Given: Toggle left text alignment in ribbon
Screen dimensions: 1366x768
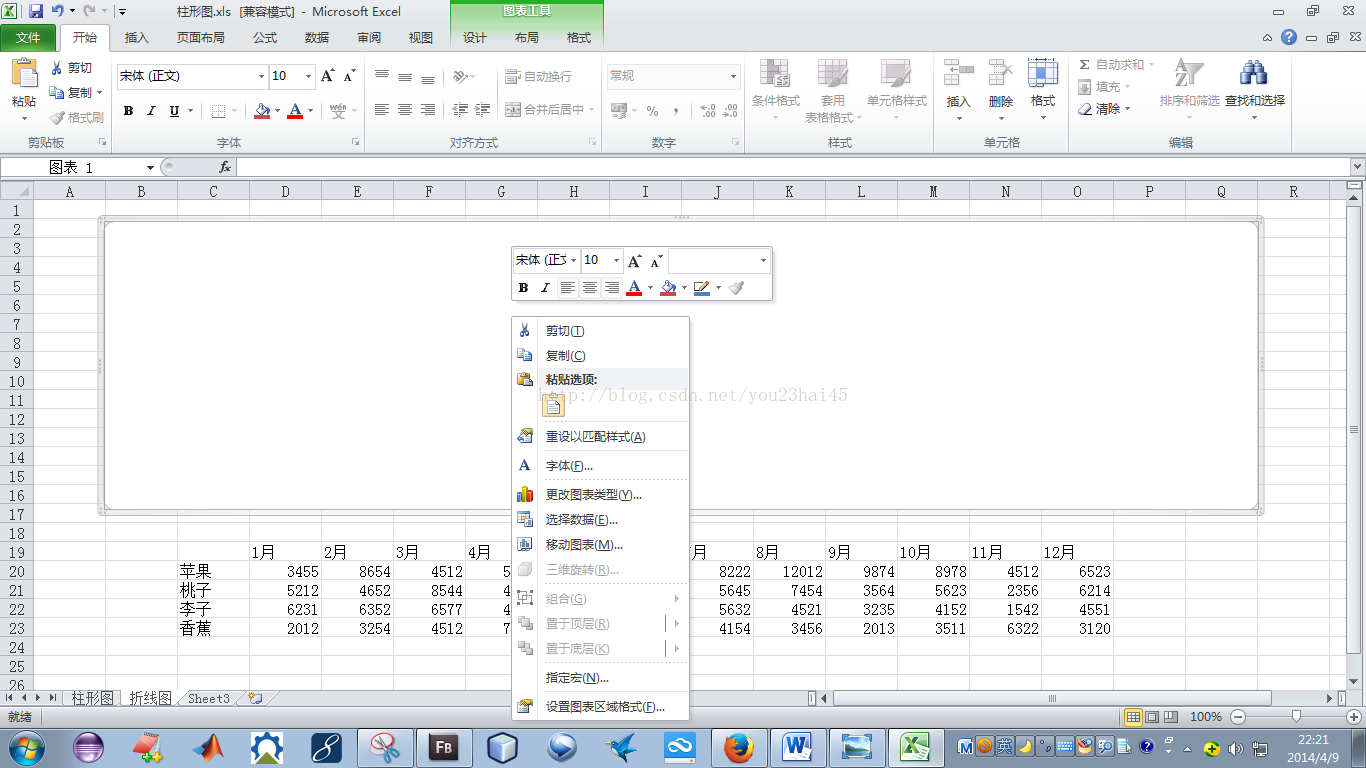Looking at the screenshot, I should 381,110.
